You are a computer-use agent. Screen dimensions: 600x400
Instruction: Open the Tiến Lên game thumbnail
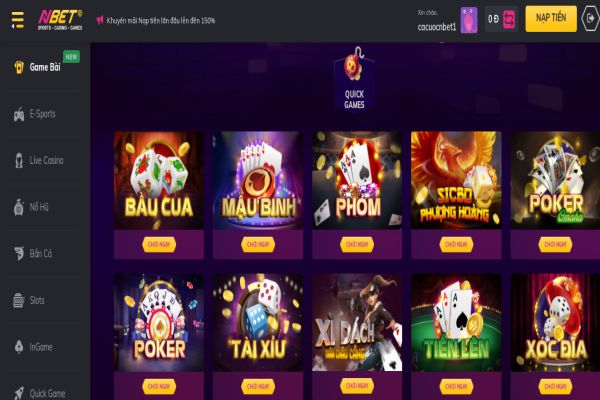click(456, 322)
